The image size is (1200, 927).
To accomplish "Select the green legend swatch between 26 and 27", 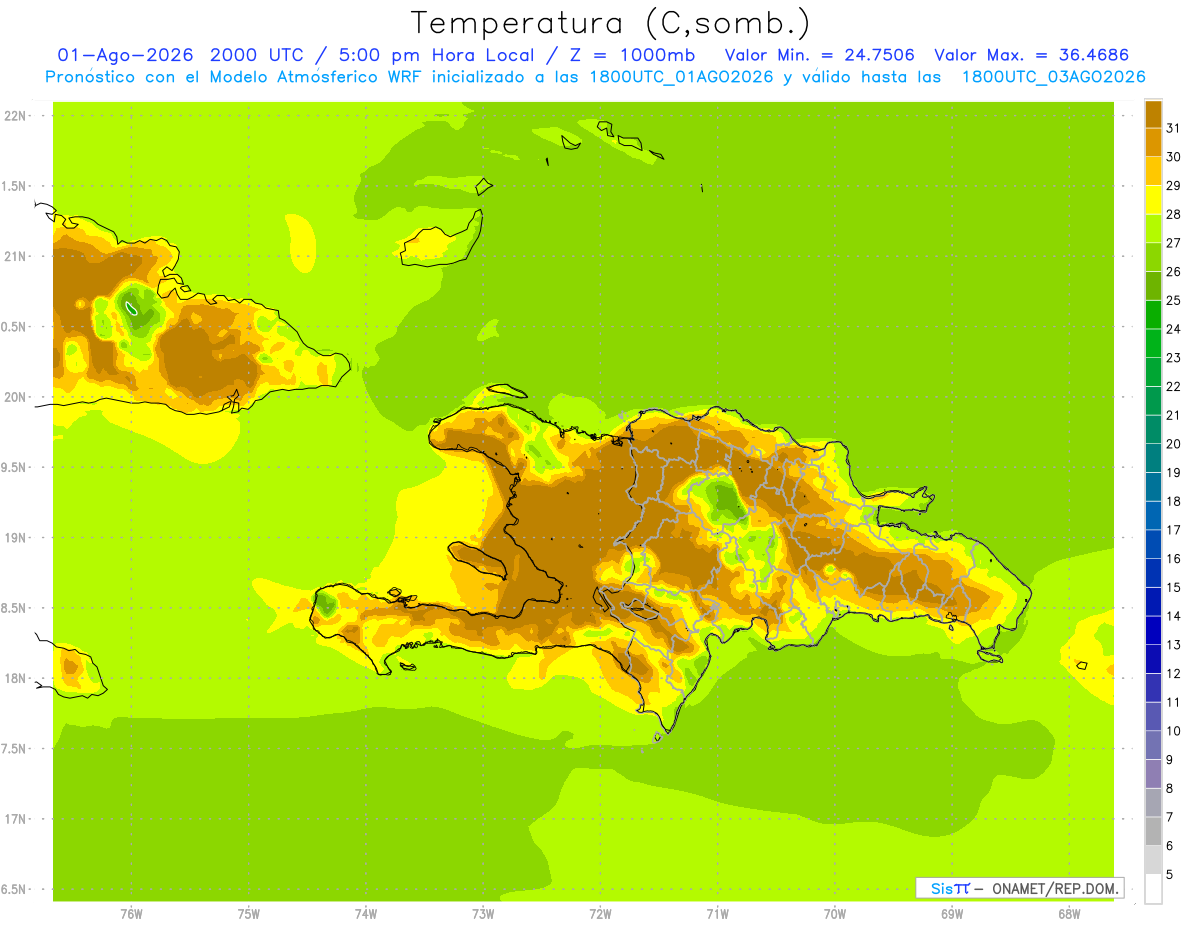I will [x=1153, y=257].
